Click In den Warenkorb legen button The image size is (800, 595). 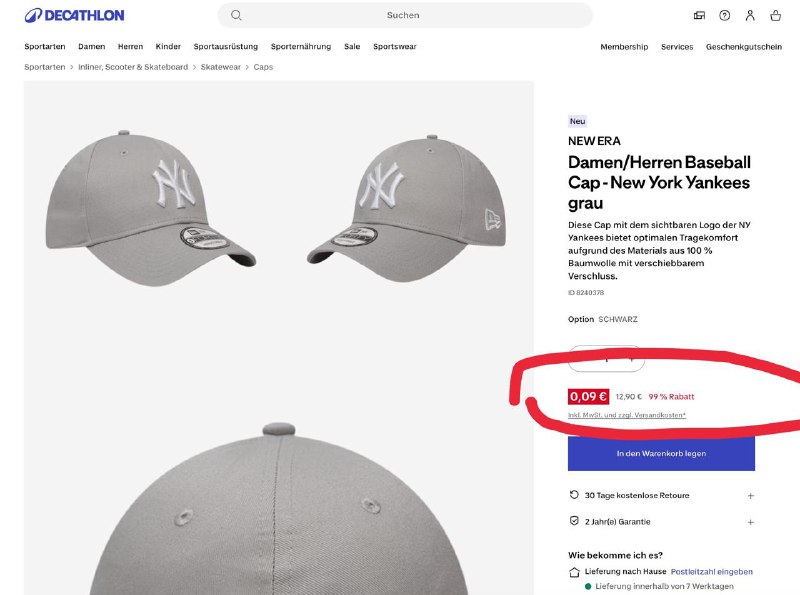pos(661,453)
